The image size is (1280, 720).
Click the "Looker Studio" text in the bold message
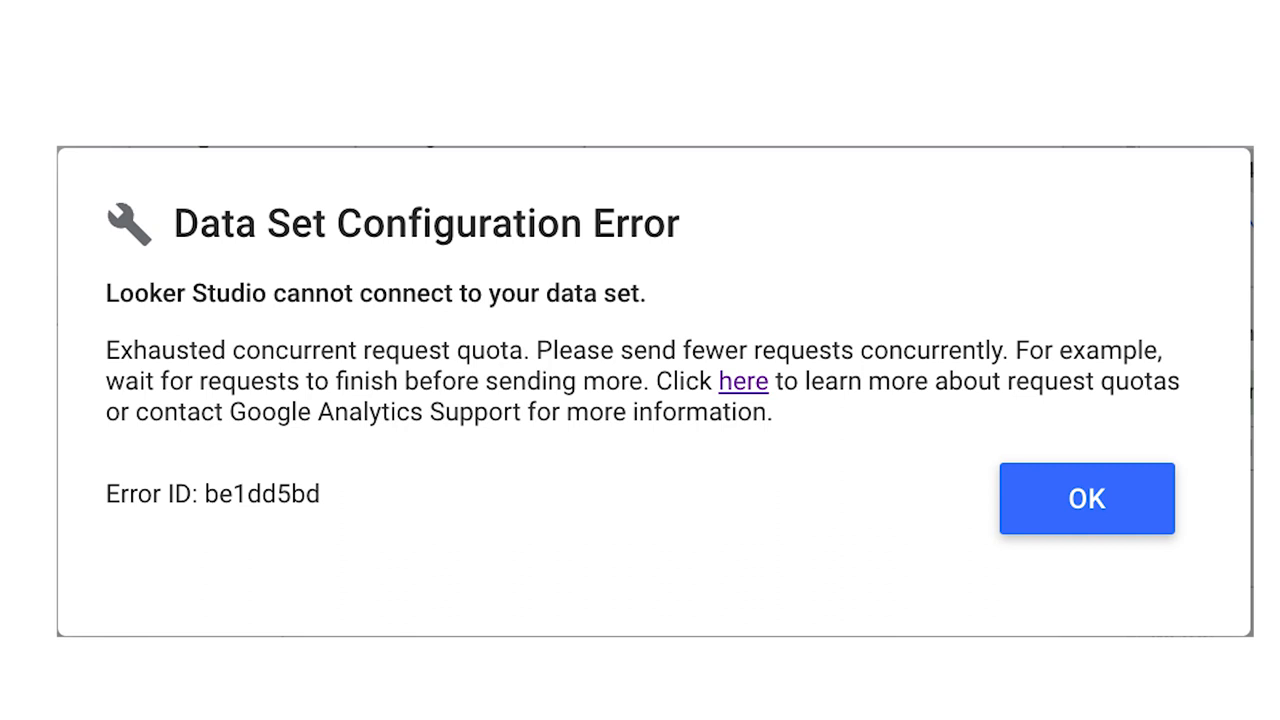[186, 293]
